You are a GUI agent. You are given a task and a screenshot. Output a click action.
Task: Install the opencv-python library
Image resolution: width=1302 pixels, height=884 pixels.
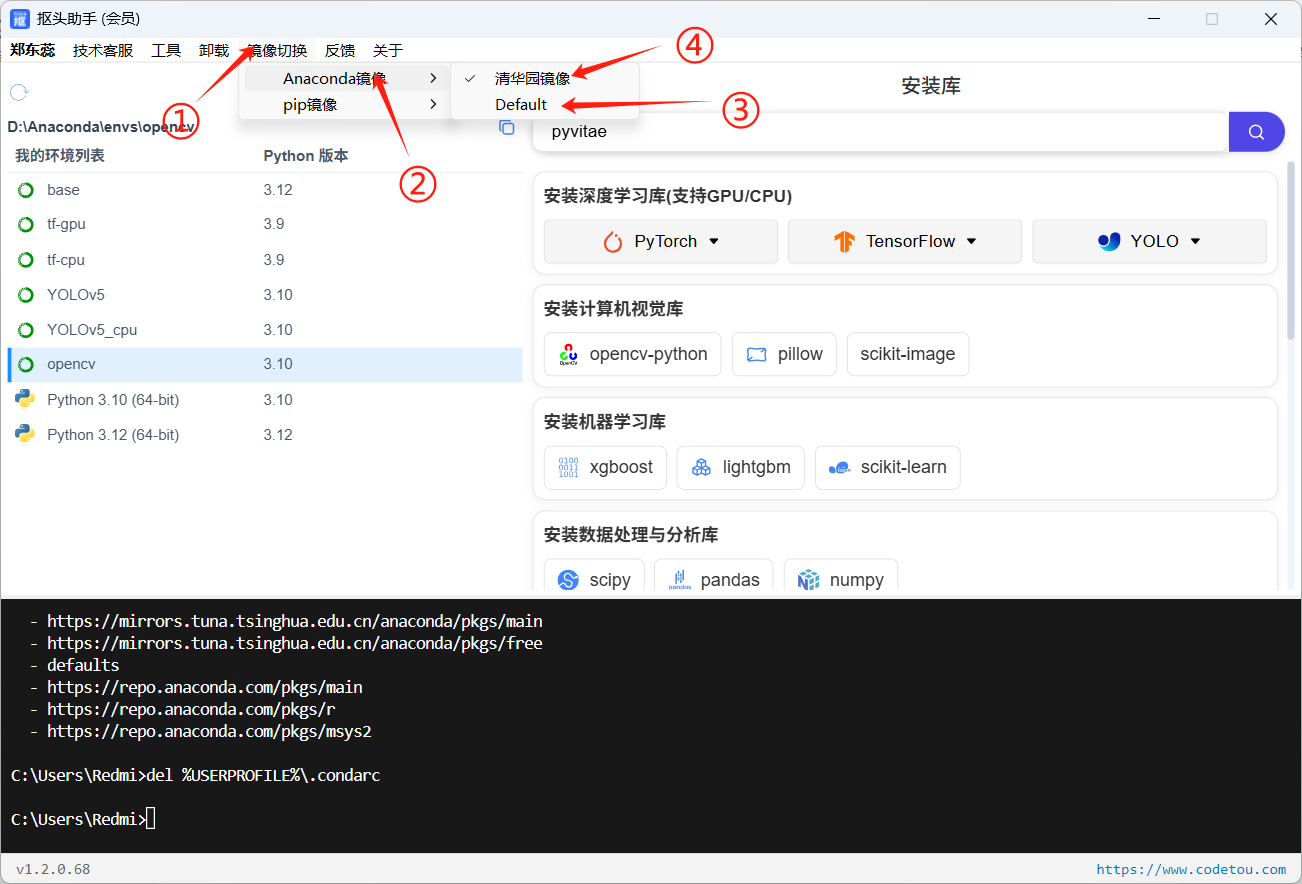(632, 354)
